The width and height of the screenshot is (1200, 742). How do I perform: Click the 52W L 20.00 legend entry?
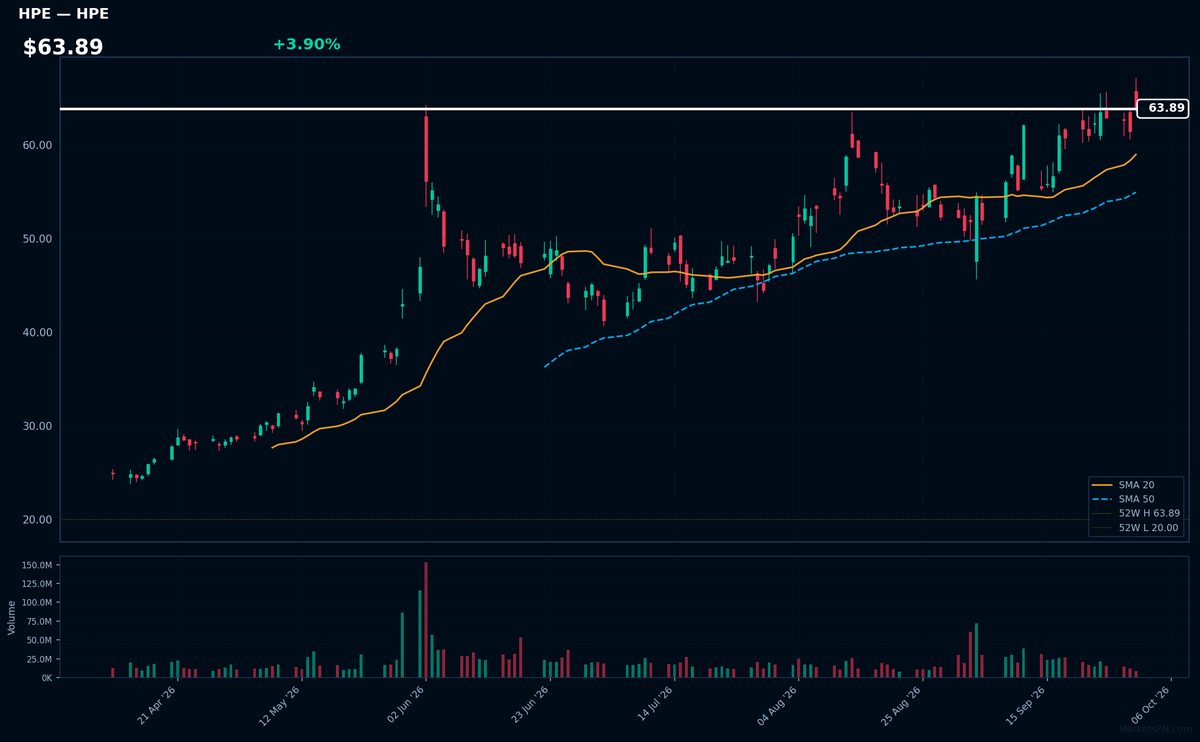[1137, 528]
